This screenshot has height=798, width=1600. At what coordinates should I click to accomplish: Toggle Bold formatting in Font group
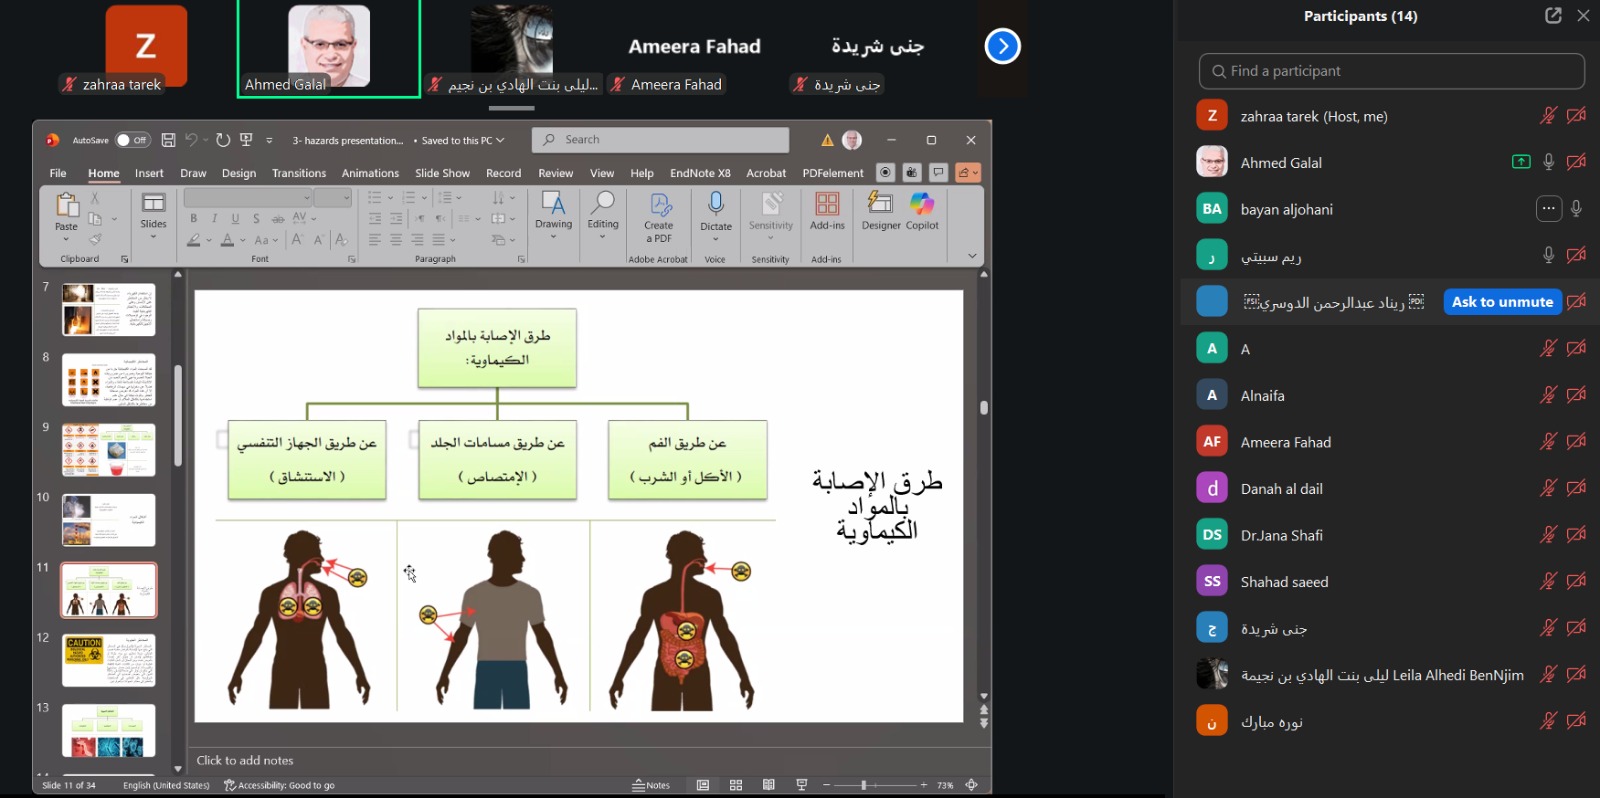[193, 219]
